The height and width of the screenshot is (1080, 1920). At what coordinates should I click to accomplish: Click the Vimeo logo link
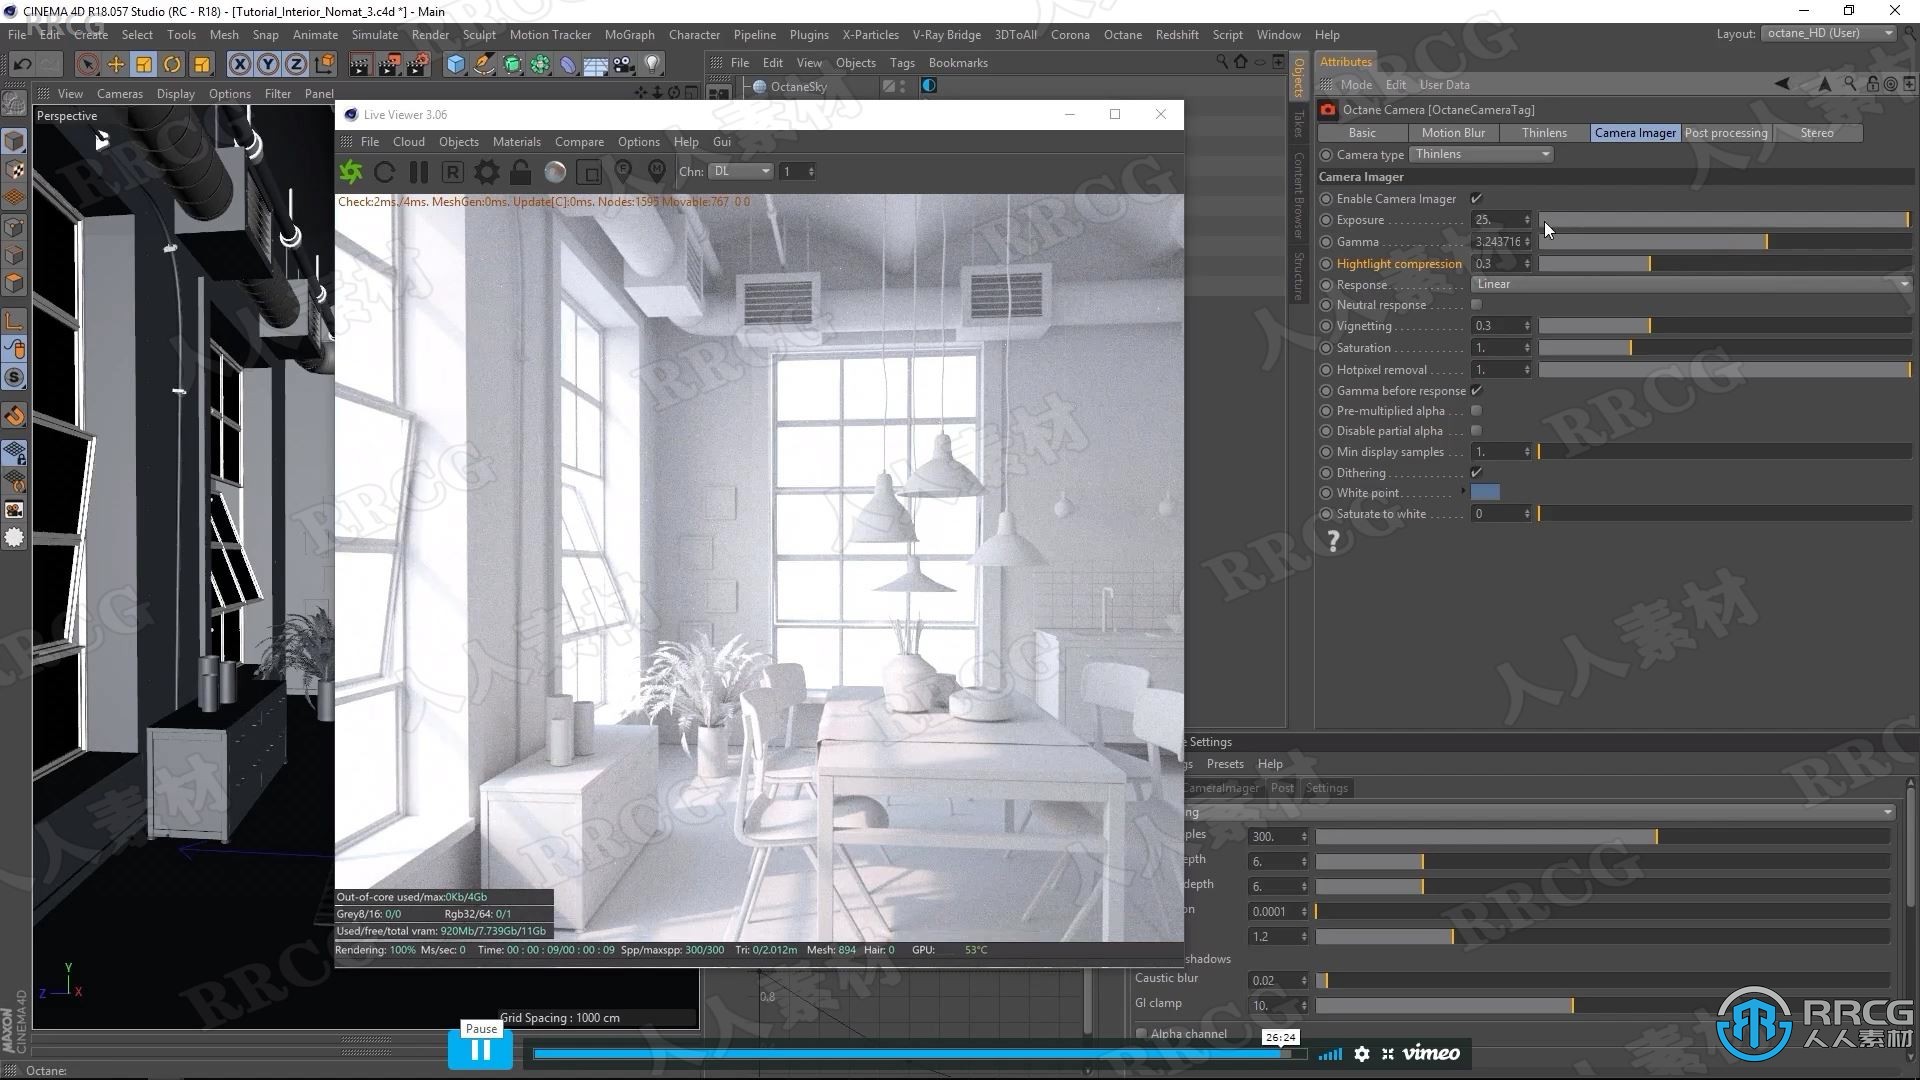click(x=1431, y=1053)
